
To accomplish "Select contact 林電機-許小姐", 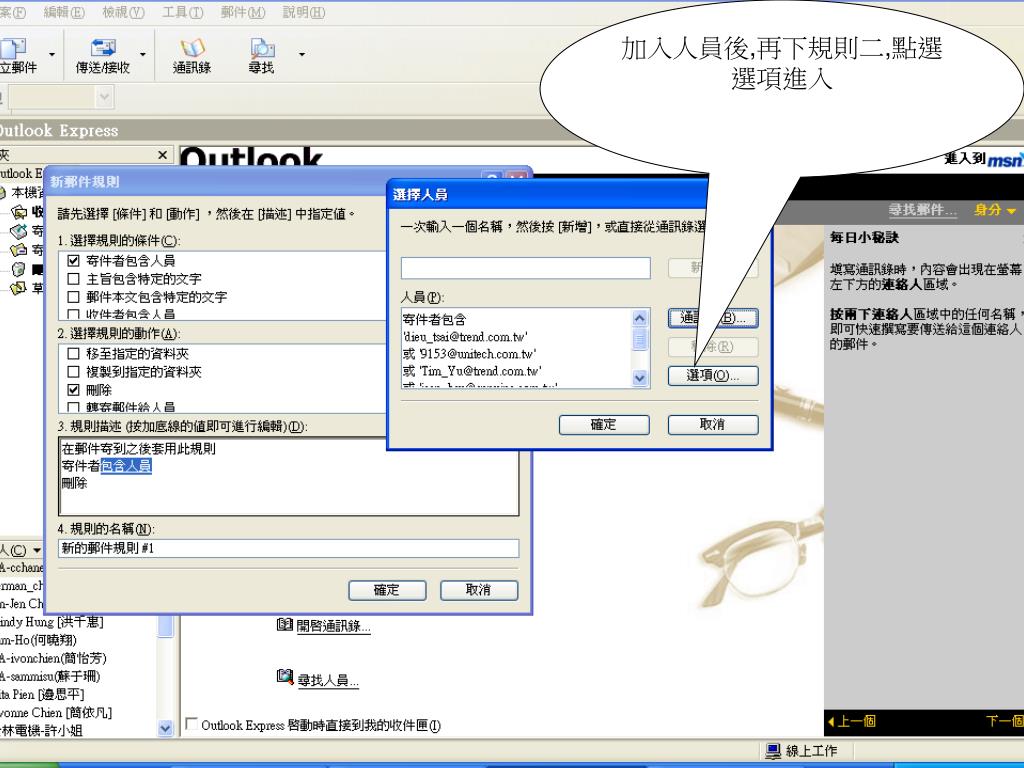I will click(x=41, y=730).
